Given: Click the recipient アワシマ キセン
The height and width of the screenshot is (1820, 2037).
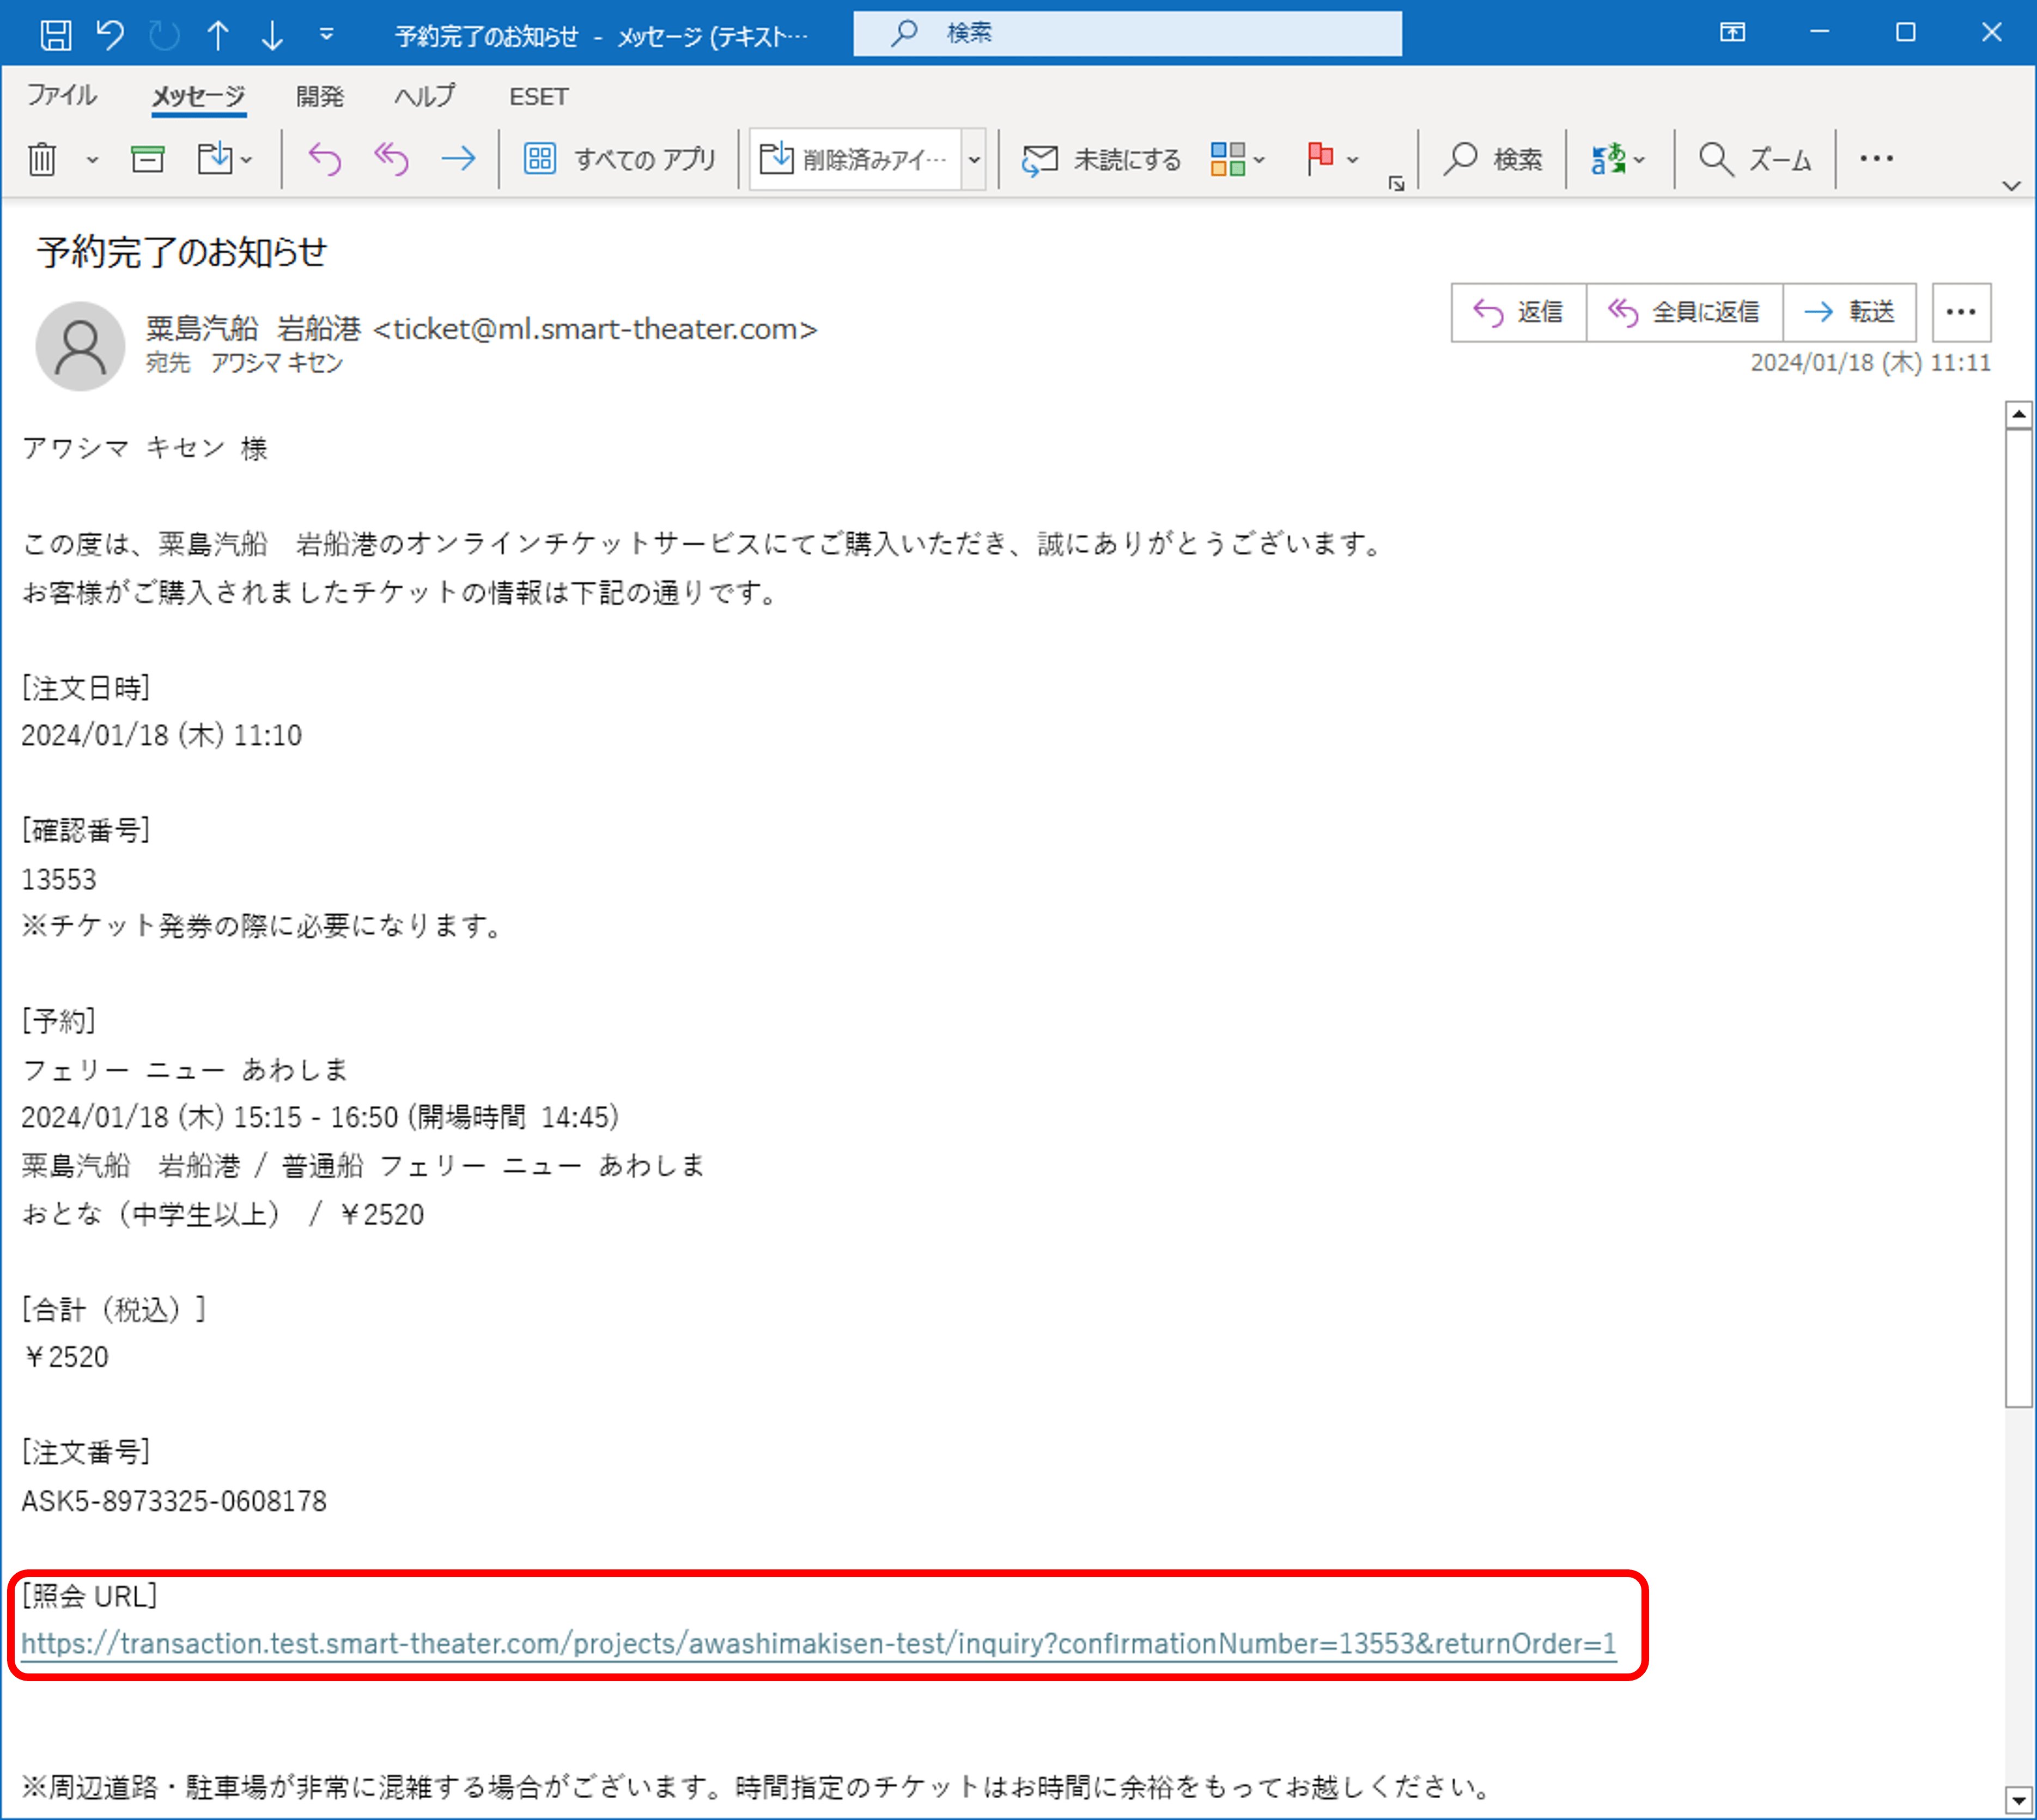Looking at the screenshot, I should 277,363.
